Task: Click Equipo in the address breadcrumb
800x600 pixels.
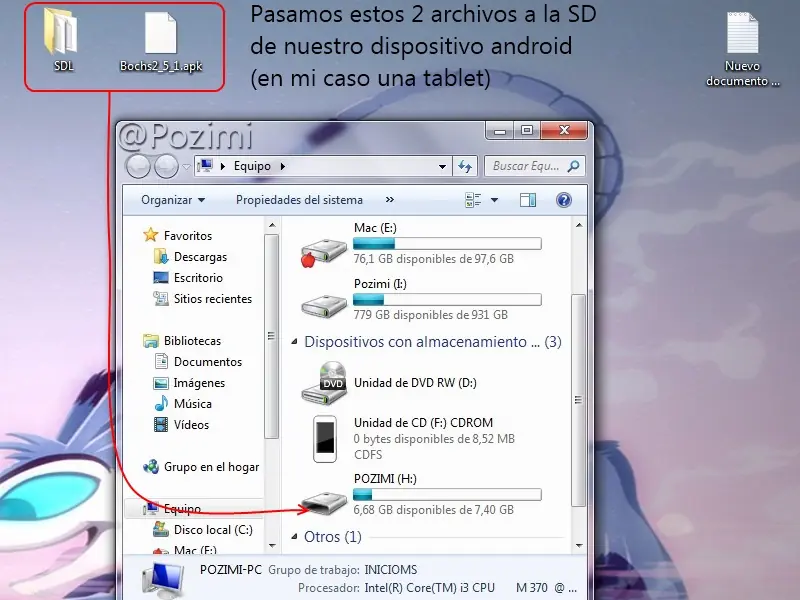Action: pos(252,166)
